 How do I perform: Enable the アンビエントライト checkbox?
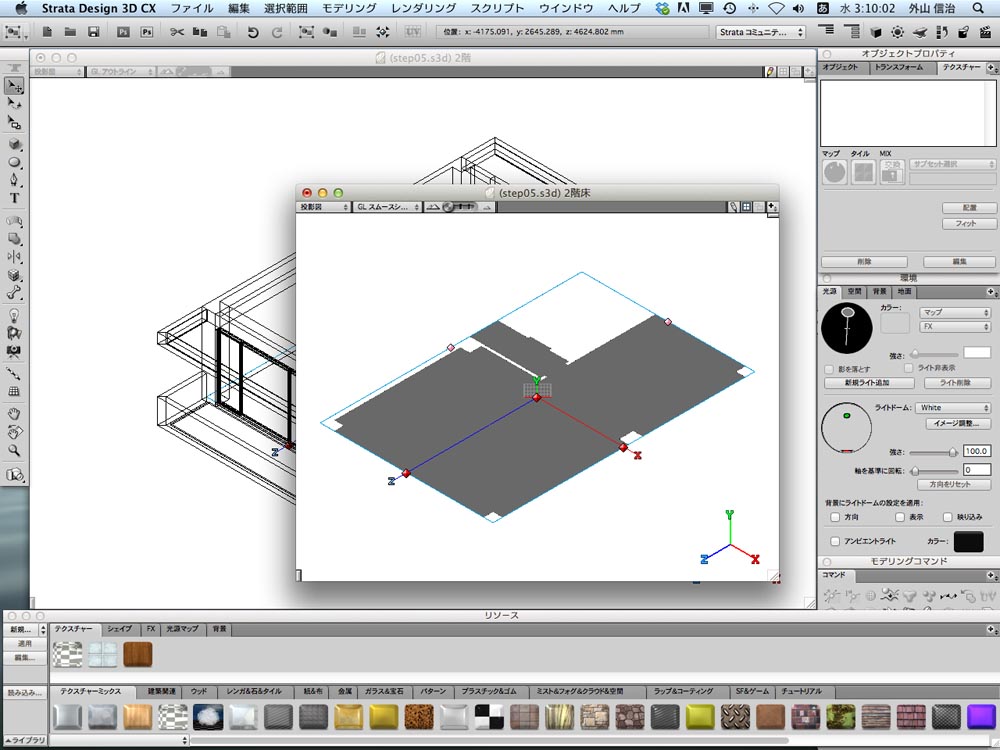835,541
